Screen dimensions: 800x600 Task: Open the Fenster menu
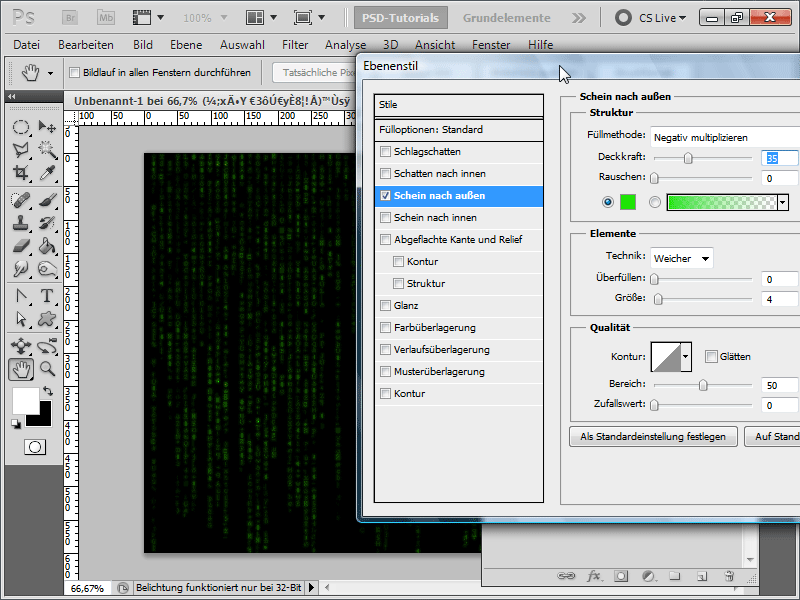491,45
